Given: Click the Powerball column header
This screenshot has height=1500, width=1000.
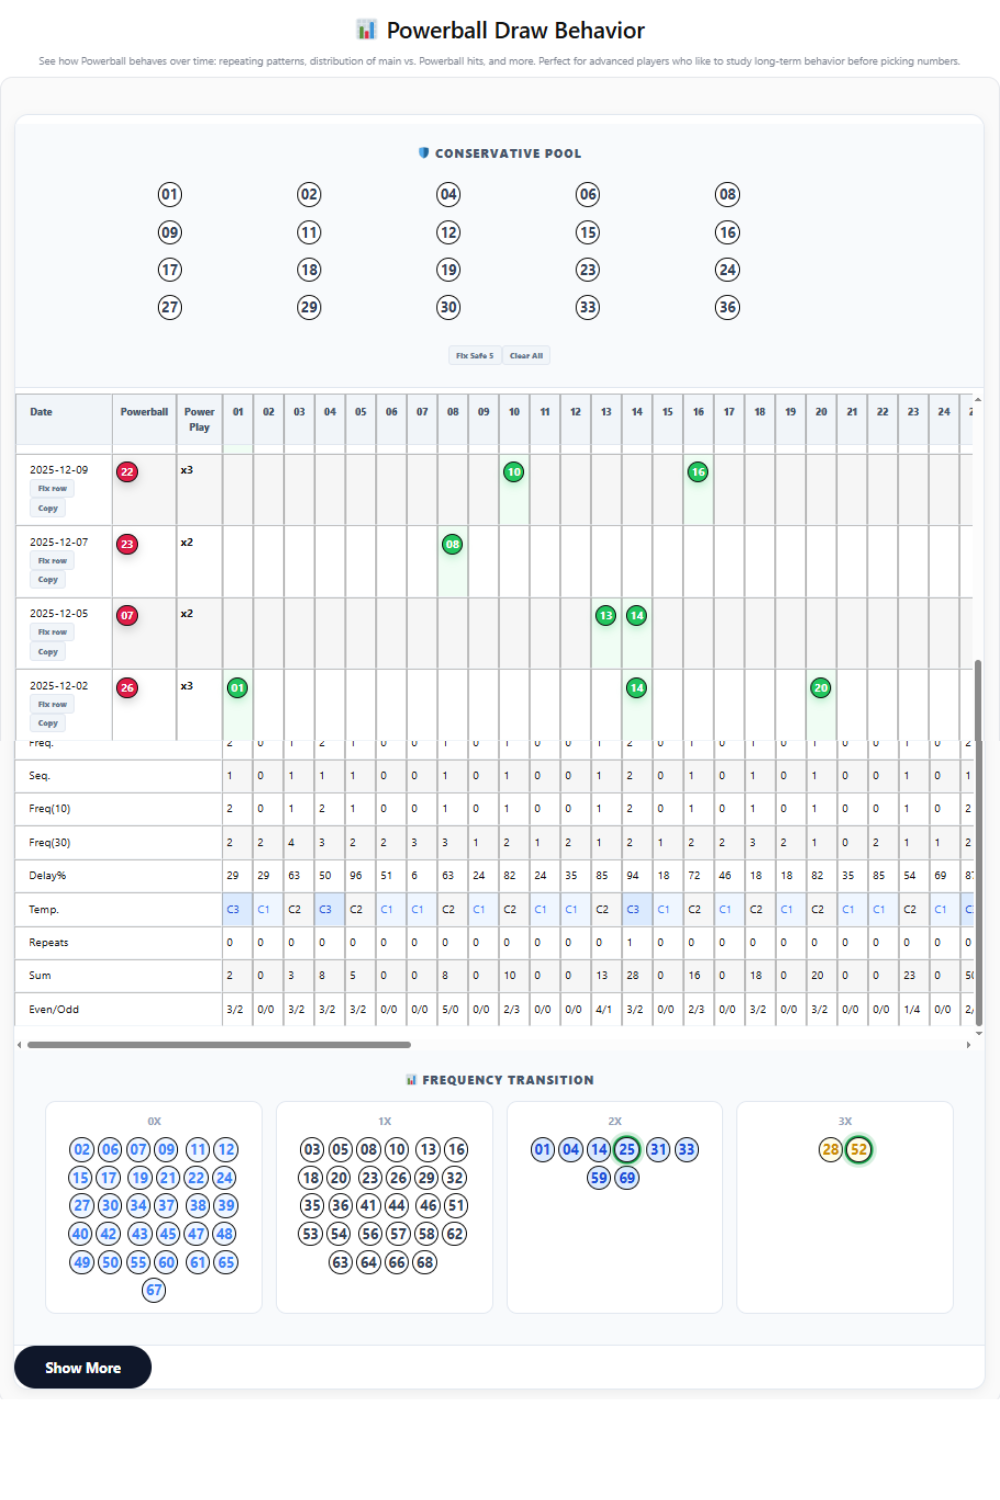Looking at the screenshot, I should (144, 412).
